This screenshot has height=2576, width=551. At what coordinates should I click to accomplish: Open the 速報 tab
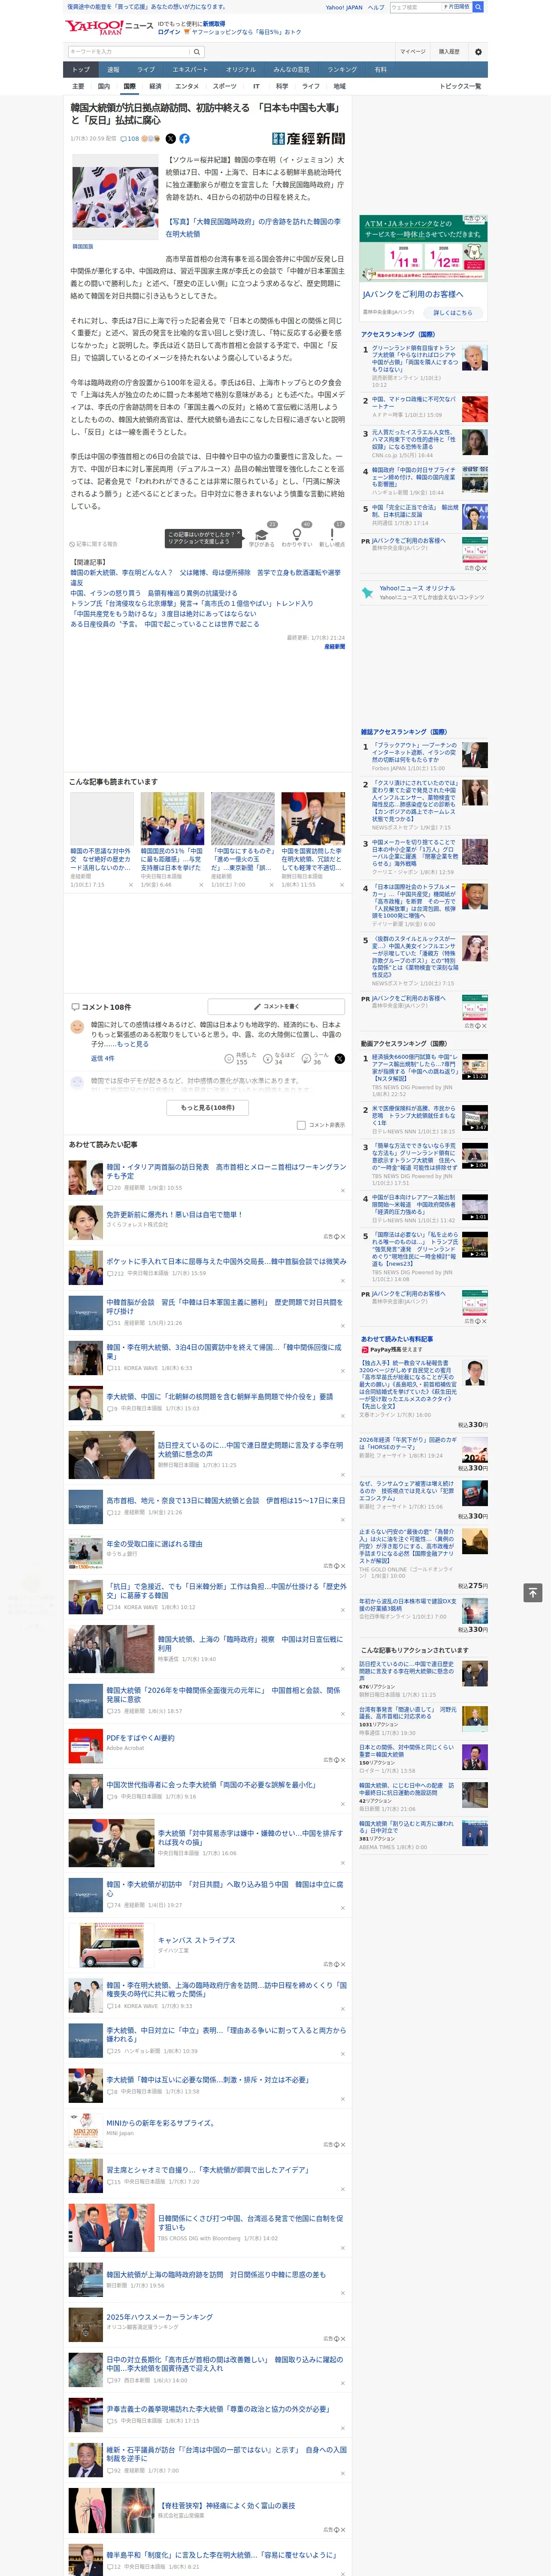pos(113,70)
